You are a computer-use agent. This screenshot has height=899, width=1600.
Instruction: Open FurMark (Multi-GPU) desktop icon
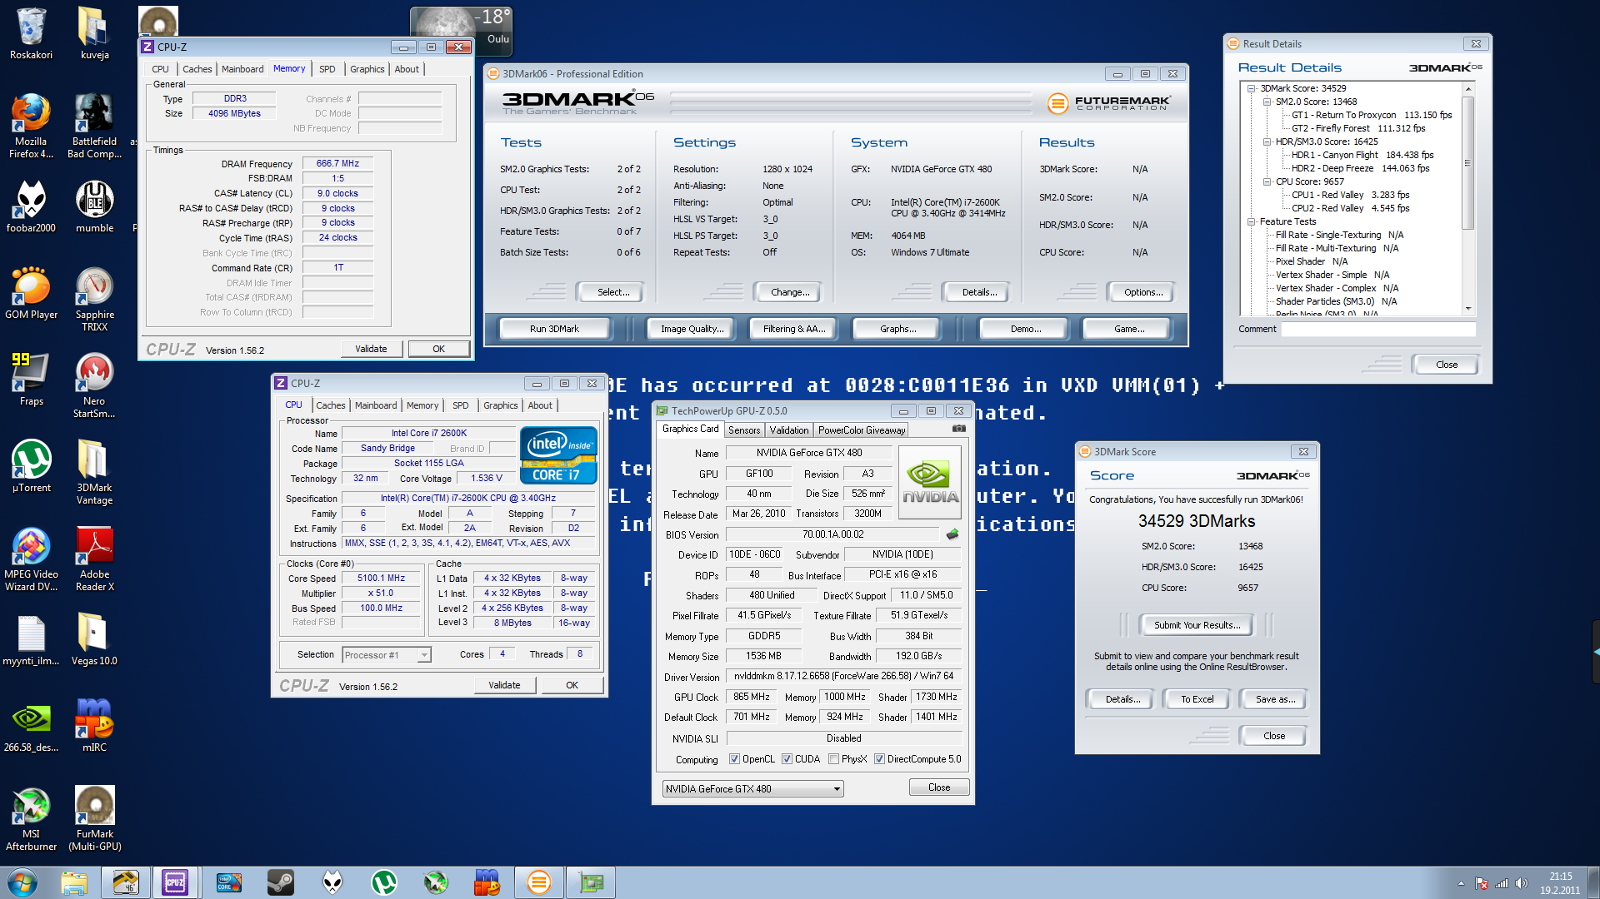point(94,819)
